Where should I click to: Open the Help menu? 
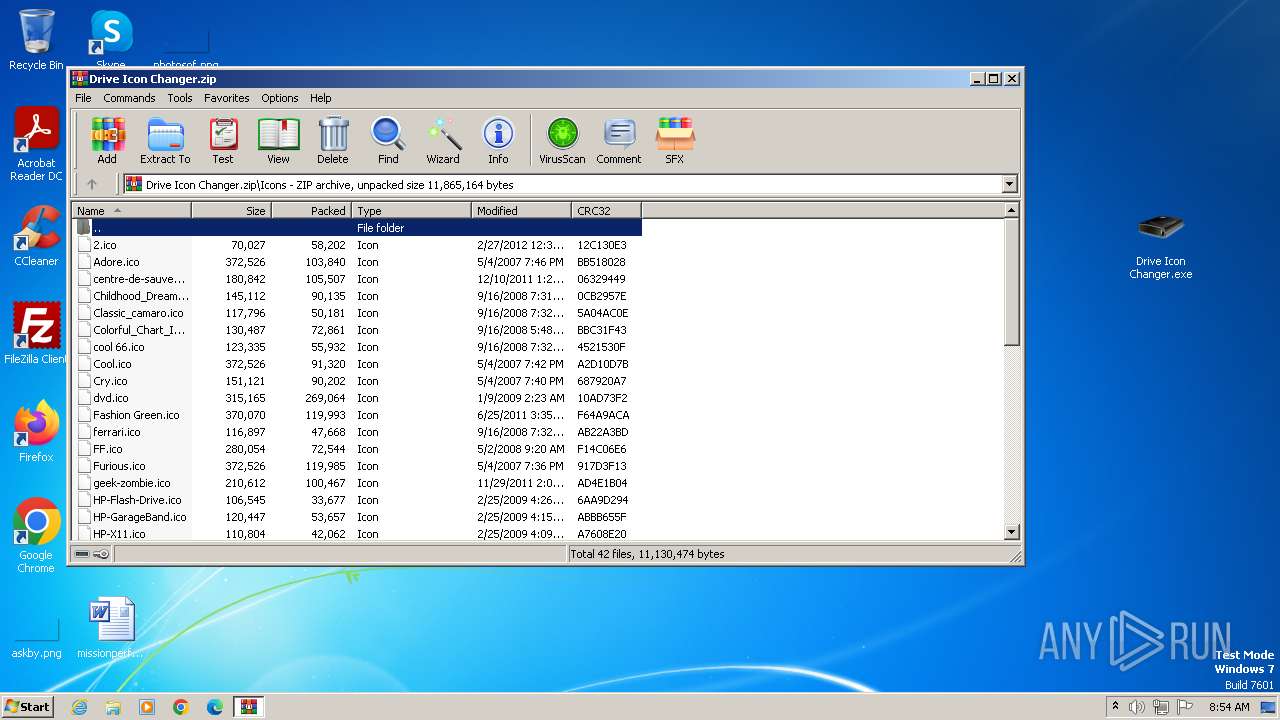click(x=320, y=98)
